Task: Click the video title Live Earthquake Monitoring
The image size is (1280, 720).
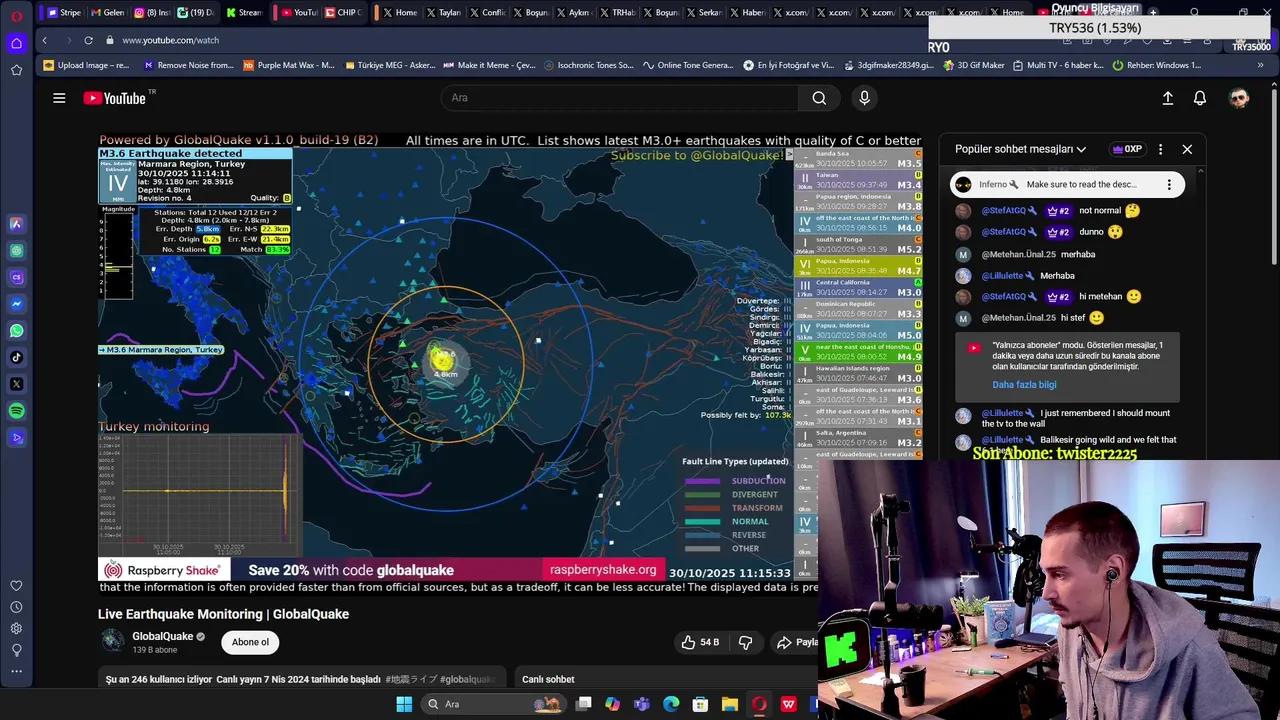Action: (223, 614)
